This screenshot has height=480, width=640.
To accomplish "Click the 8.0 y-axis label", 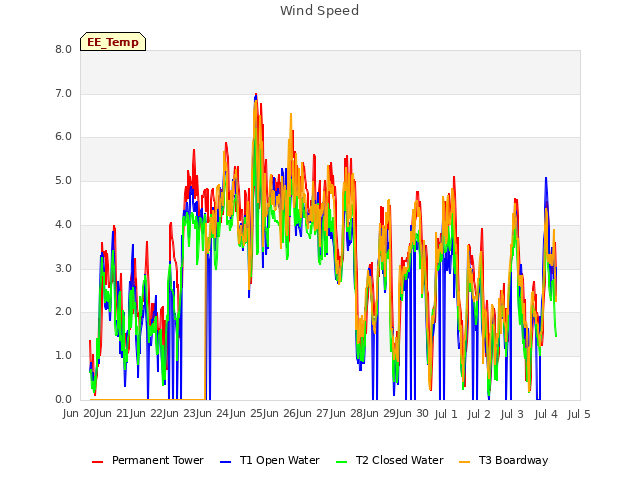I will (x=63, y=49).
